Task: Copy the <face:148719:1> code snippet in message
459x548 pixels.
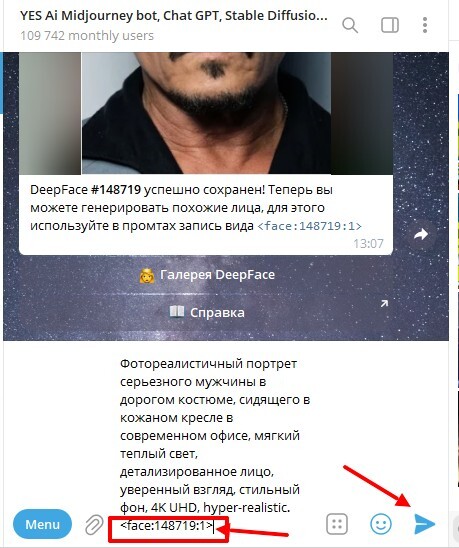Action: 309,226
